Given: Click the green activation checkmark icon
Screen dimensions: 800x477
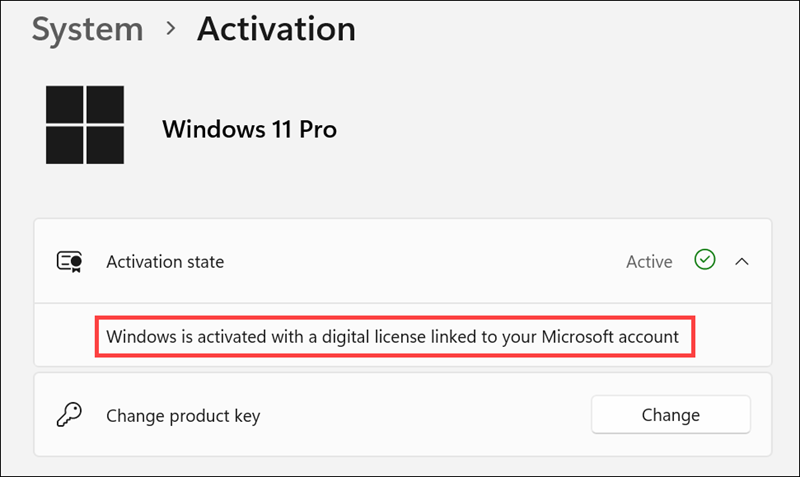Looking at the screenshot, I should [705, 261].
